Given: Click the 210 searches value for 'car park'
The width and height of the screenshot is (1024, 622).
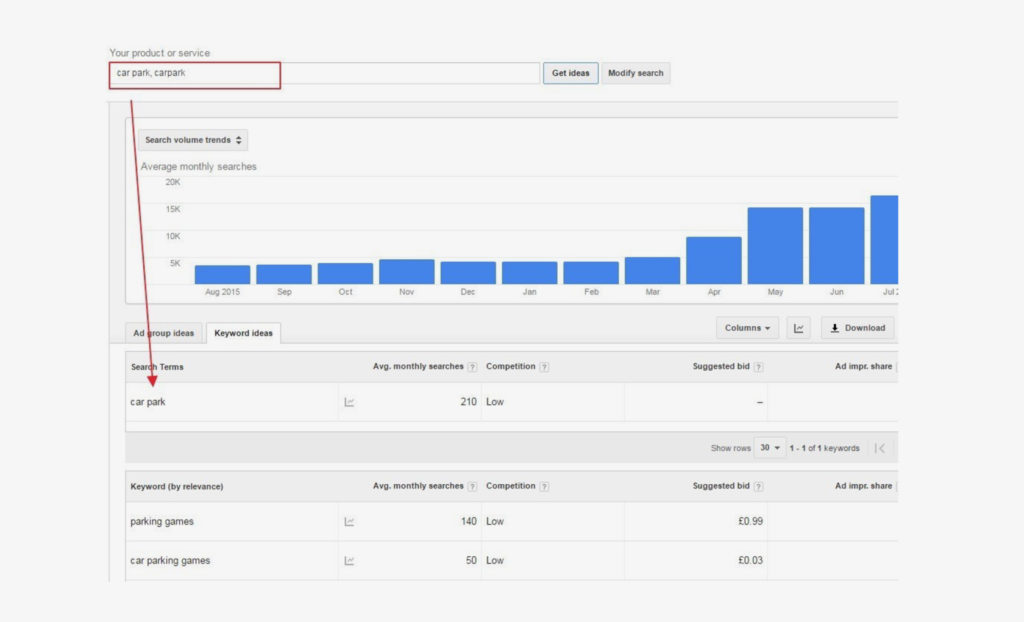Looking at the screenshot, I should (x=468, y=402).
